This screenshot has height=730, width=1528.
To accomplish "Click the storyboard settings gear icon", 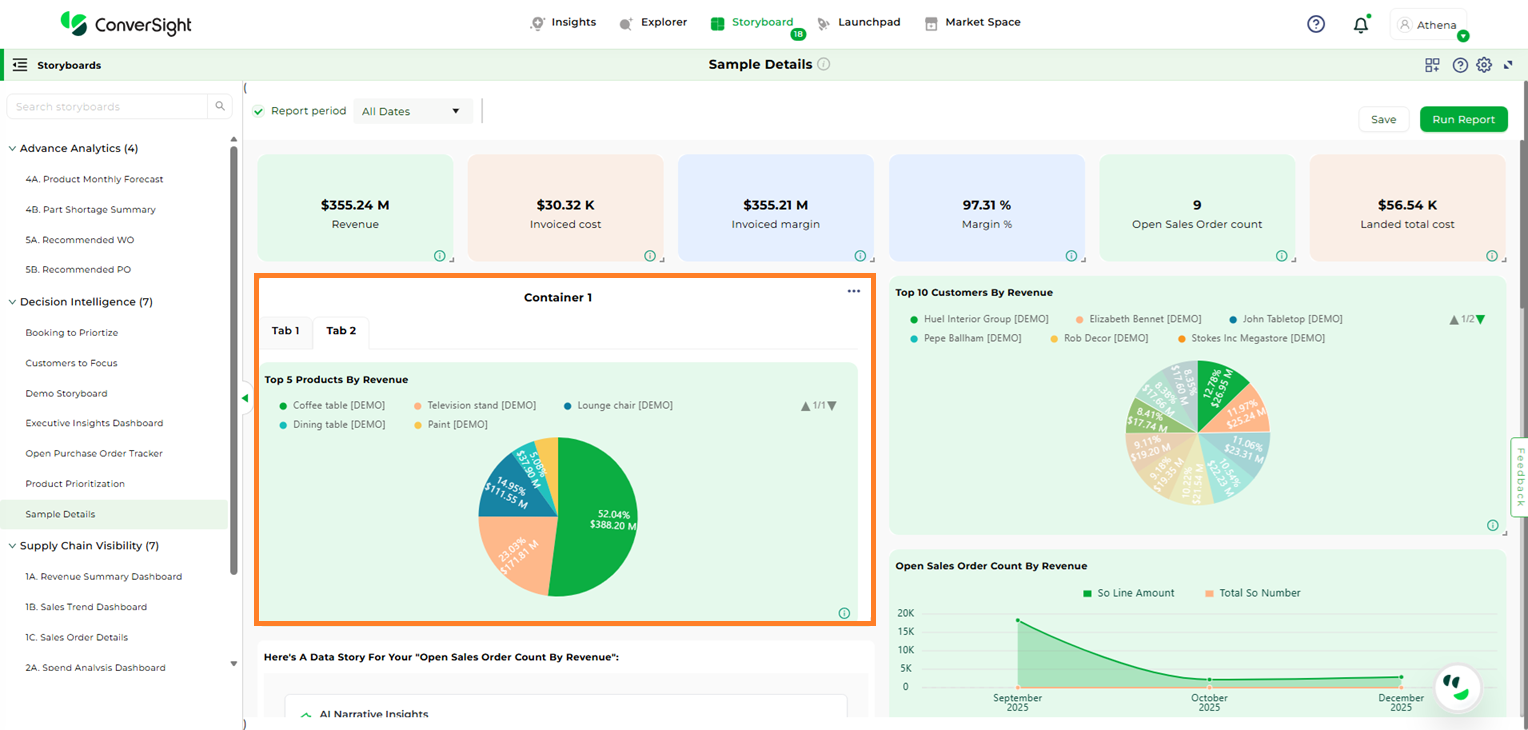I will coord(1484,65).
